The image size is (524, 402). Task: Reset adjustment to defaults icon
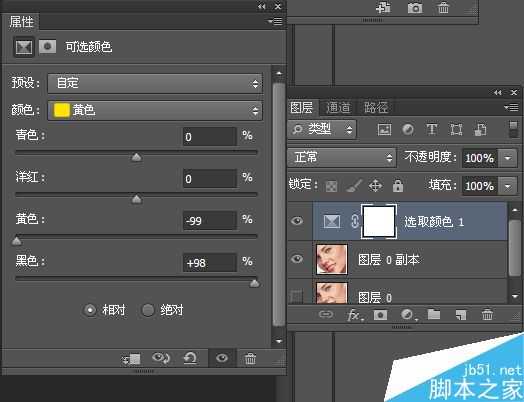click(190, 359)
